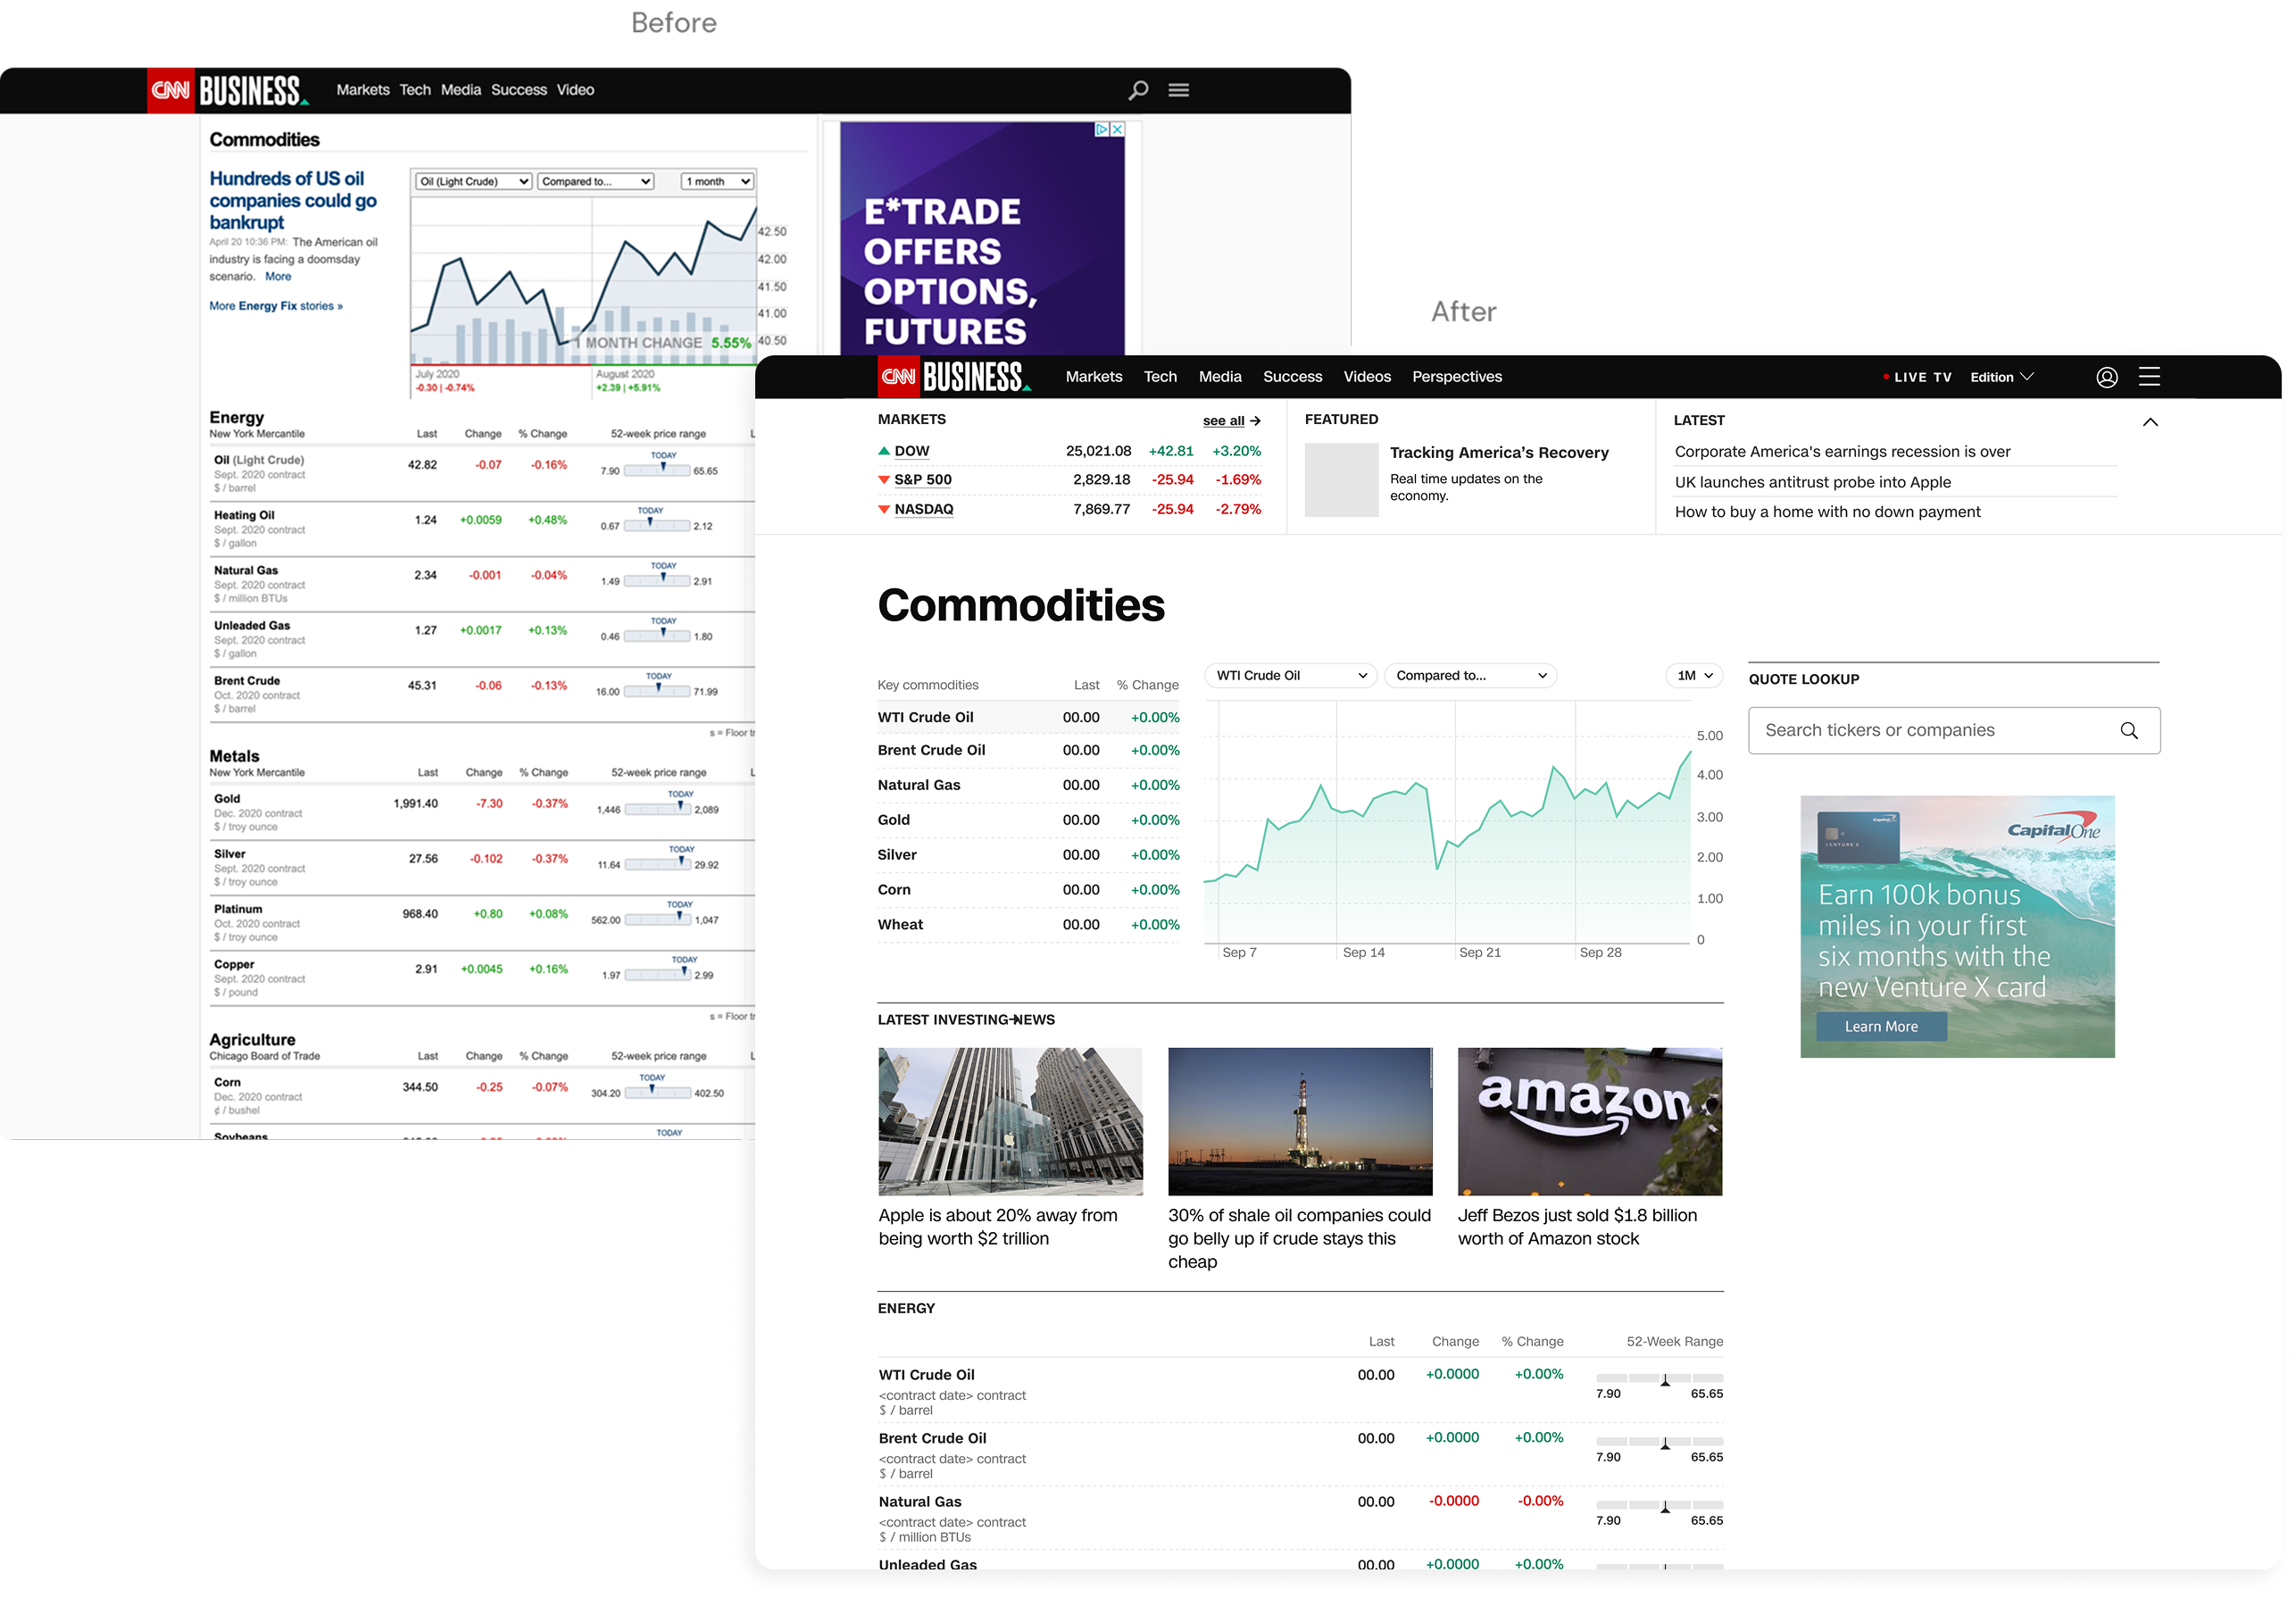Open Jeff Bezos sold Amazon stock headline

[x=1577, y=1227]
